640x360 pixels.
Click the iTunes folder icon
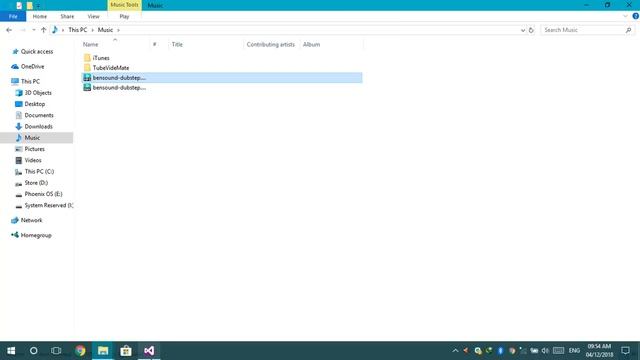coord(87,58)
